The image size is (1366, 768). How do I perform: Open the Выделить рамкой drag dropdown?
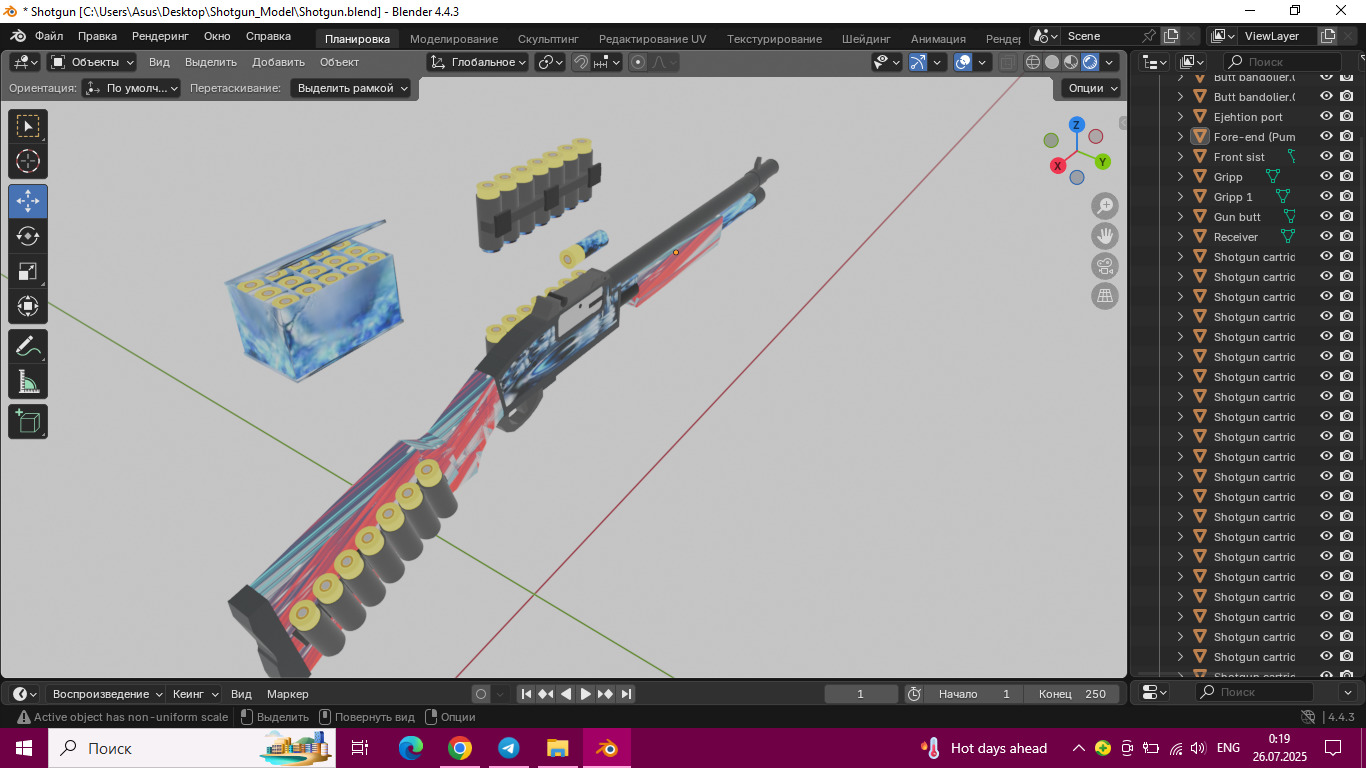coord(352,88)
